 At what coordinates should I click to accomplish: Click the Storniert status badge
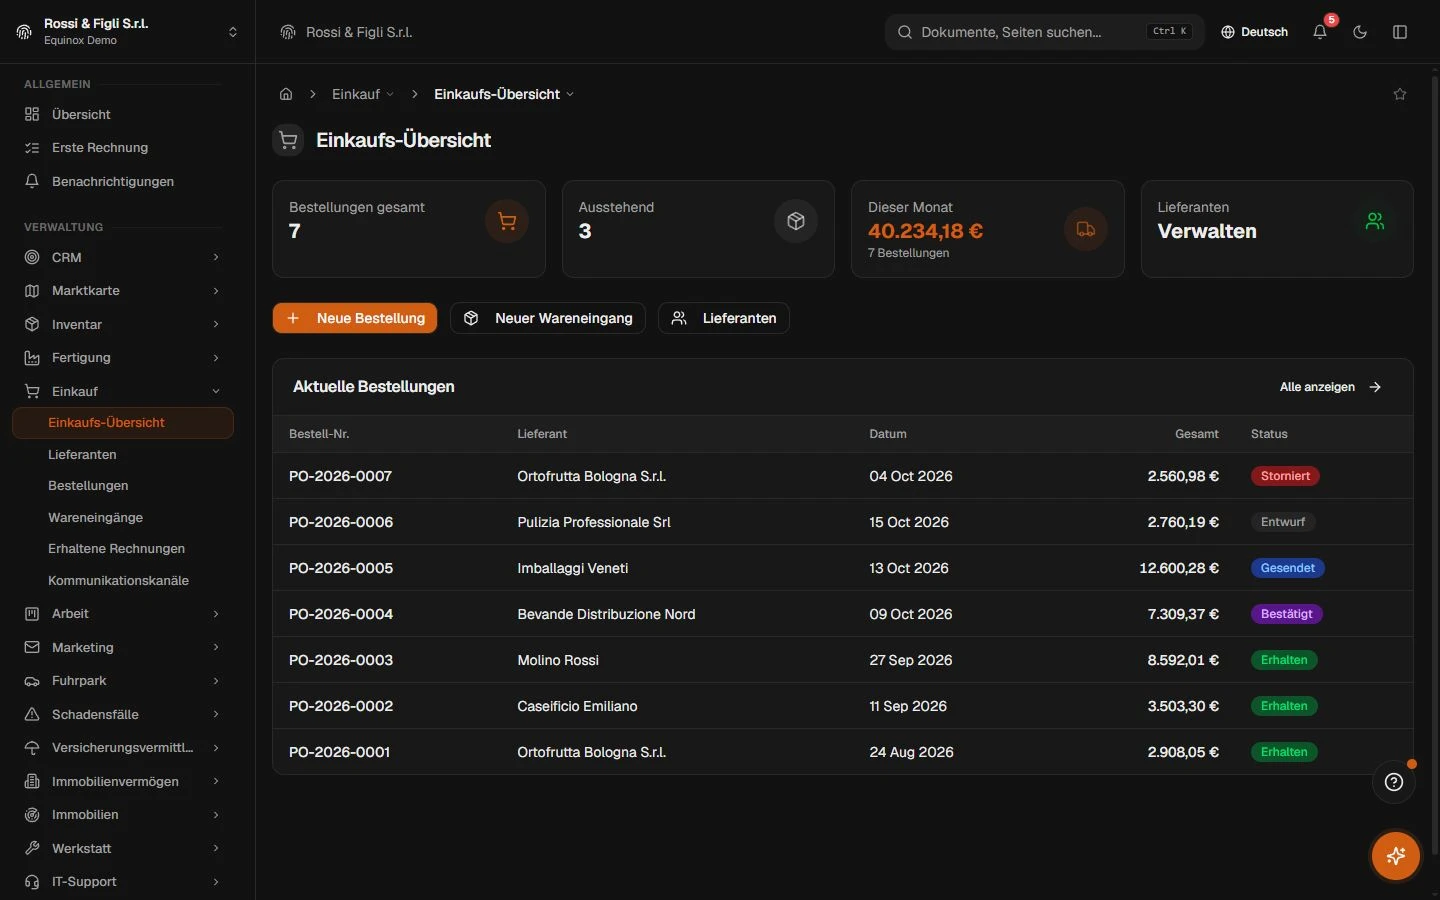click(x=1285, y=476)
